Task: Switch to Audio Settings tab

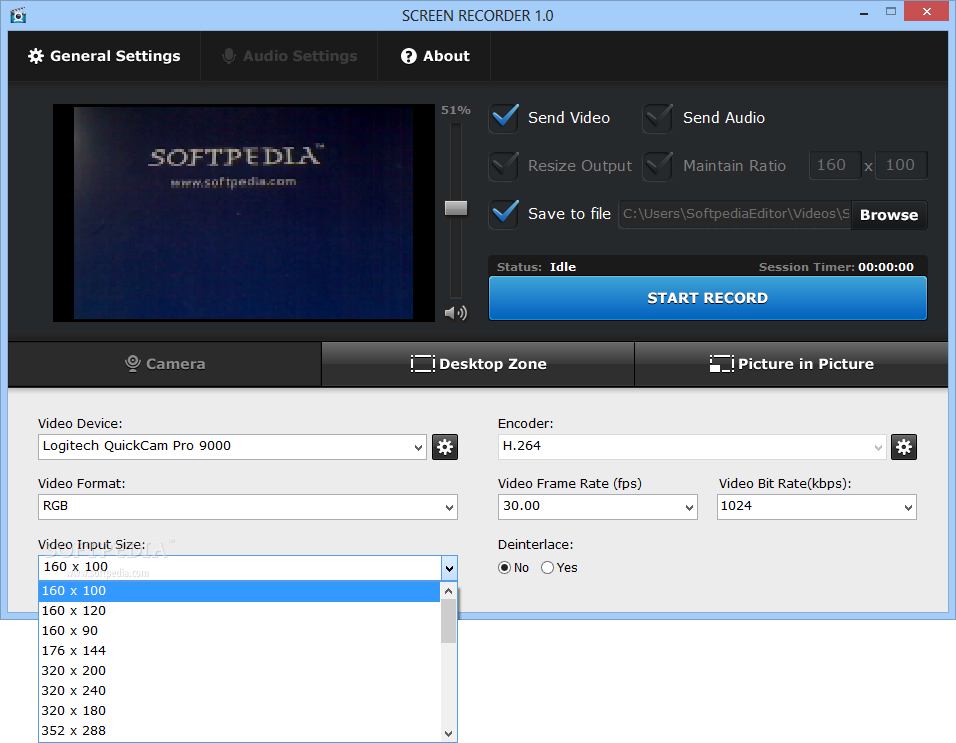Action: [x=289, y=56]
